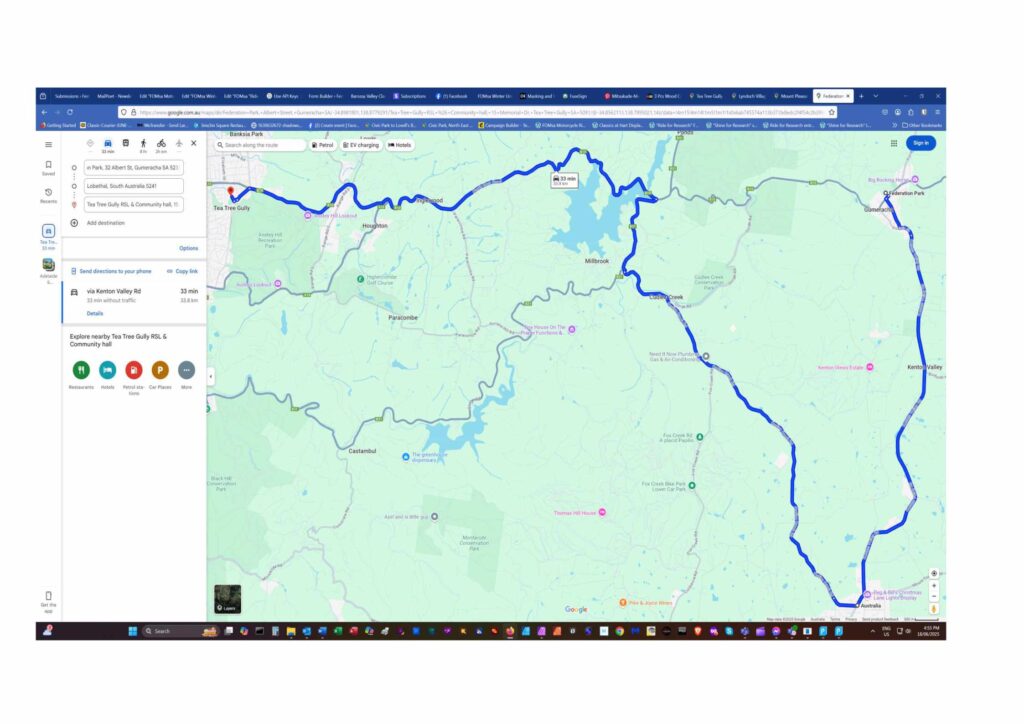Screen dimensions: 1024x724
Task: Filter route by EV charging chip
Action: pos(361,145)
